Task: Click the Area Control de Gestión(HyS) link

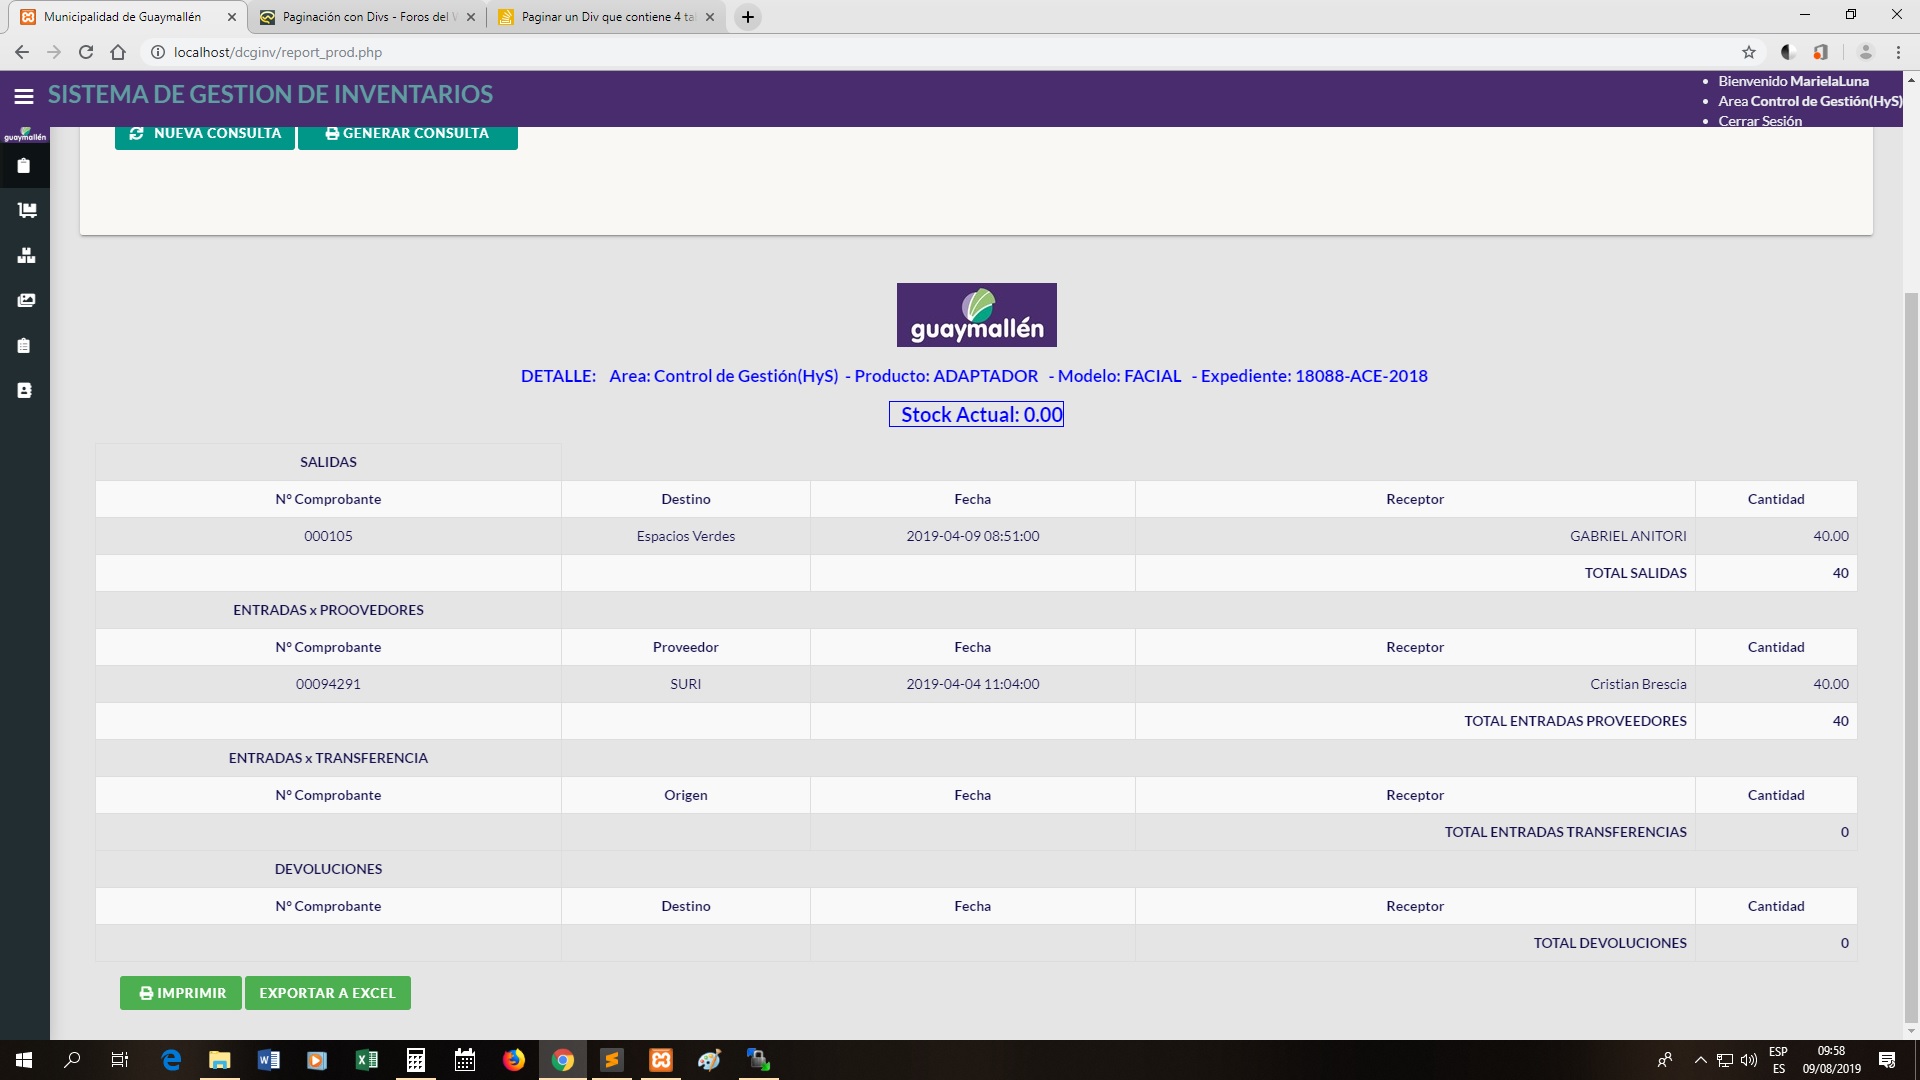Action: [1810, 101]
